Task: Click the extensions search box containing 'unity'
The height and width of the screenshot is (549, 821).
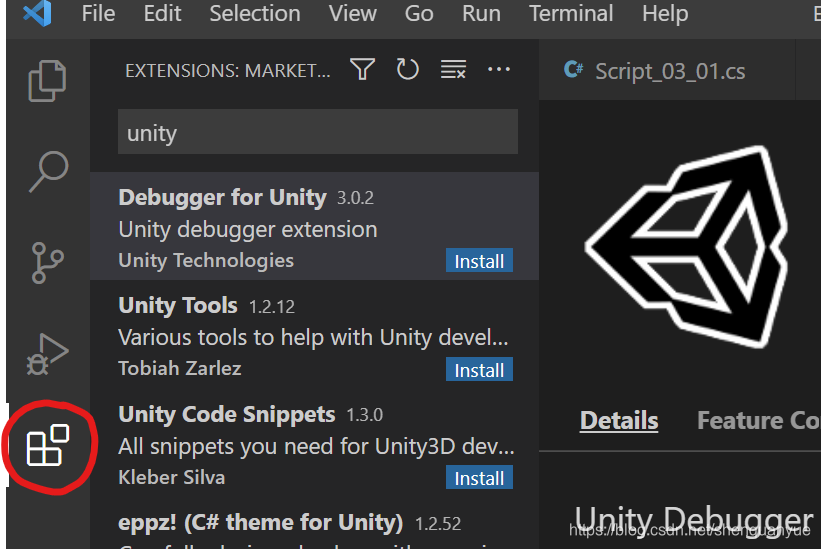Action: tap(318, 132)
